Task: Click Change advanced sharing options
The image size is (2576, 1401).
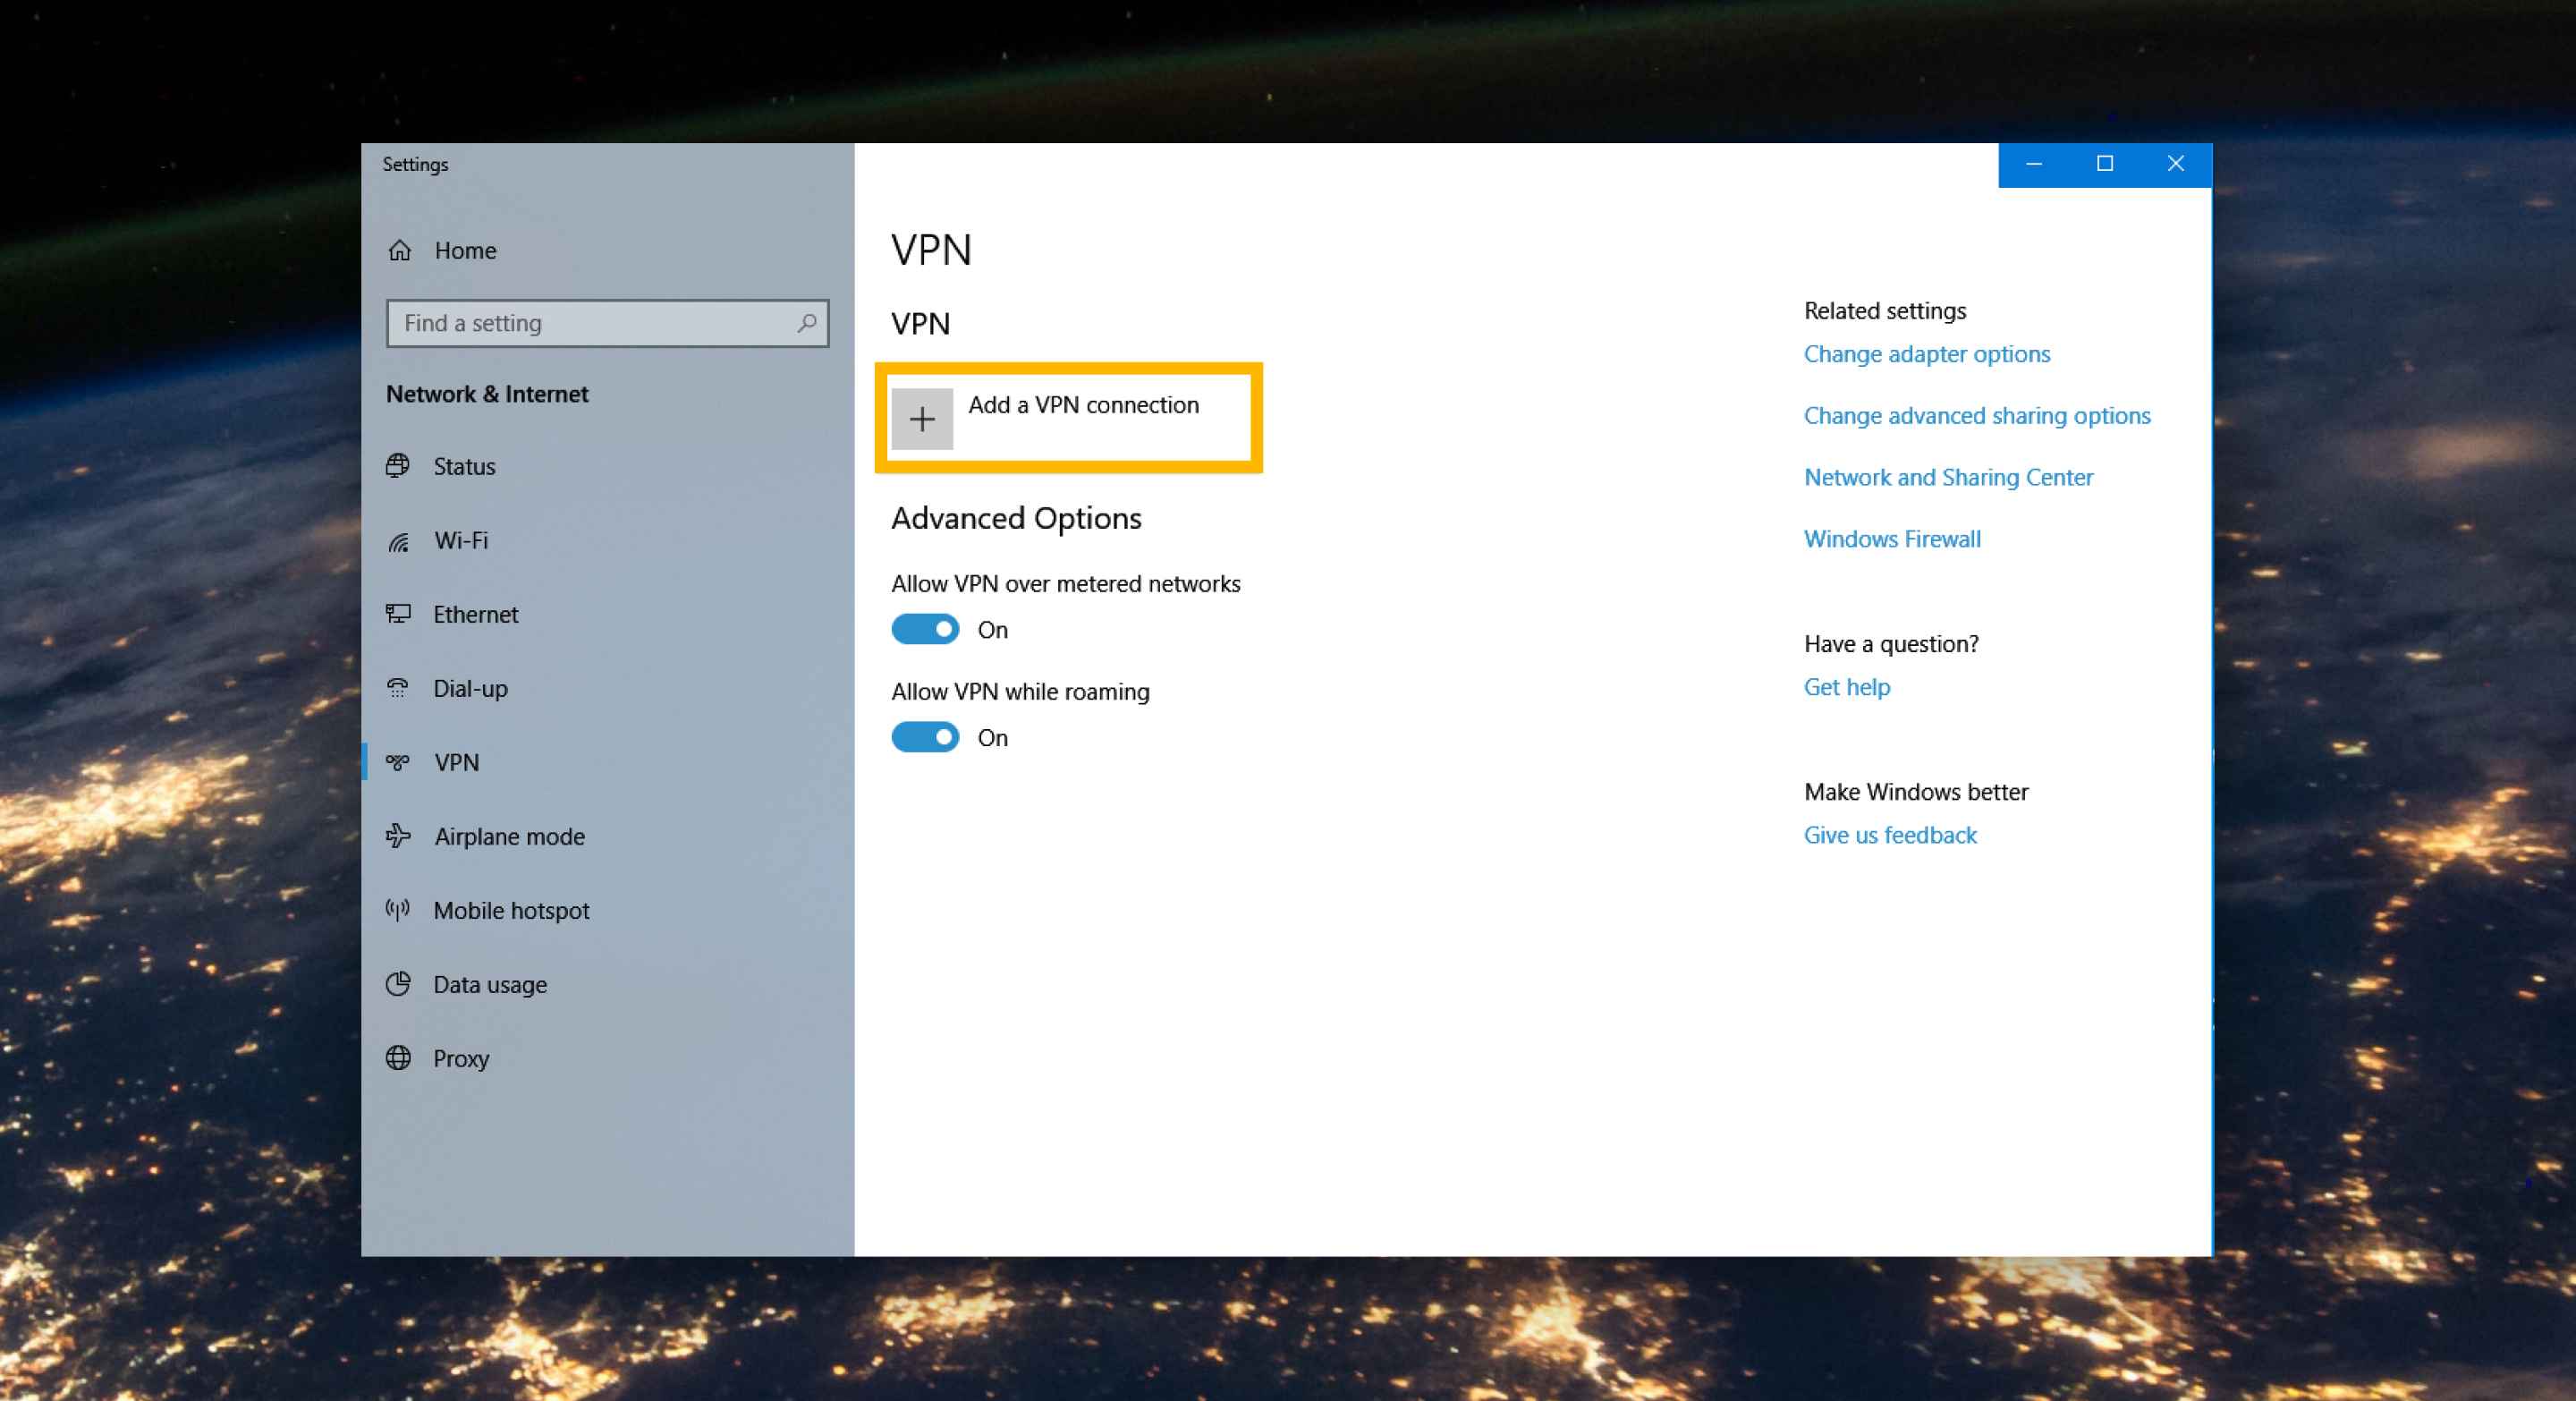Action: [1978, 414]
